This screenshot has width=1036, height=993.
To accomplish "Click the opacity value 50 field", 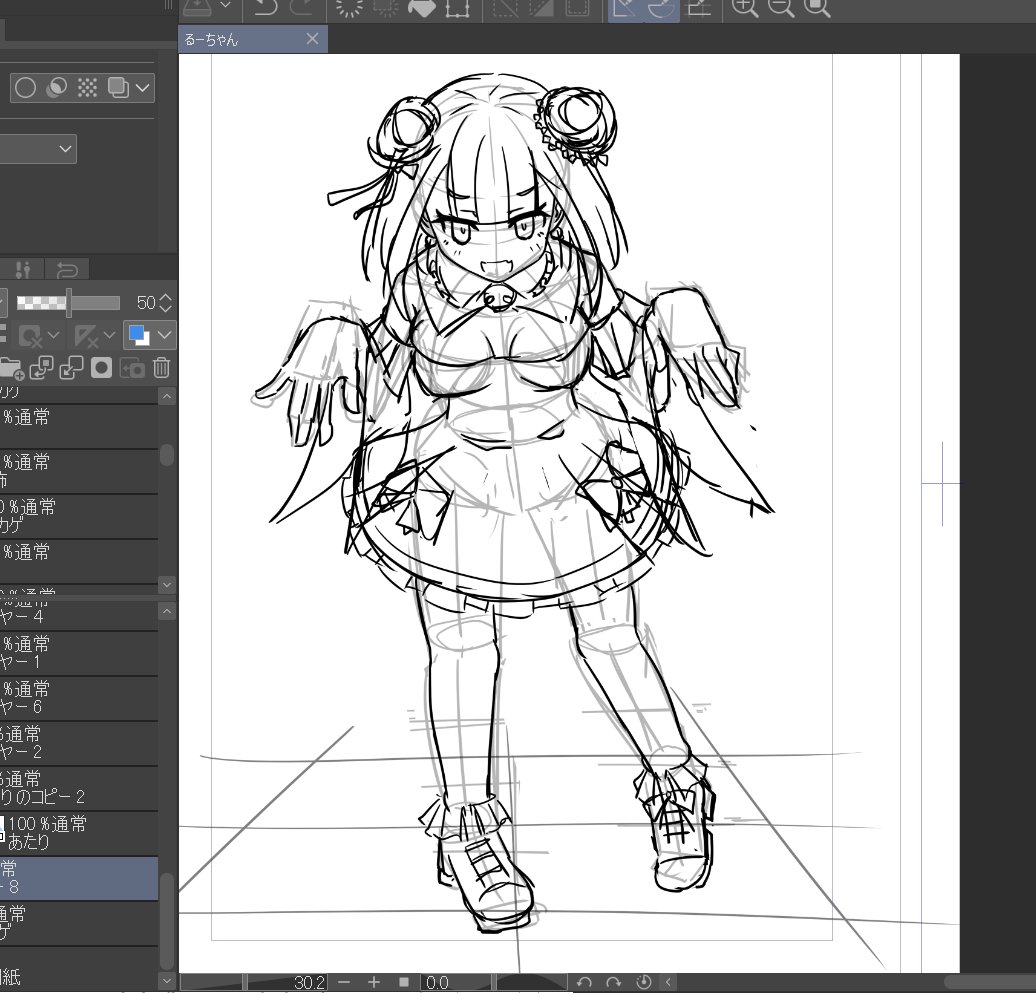I will click(x=146, y=303).
